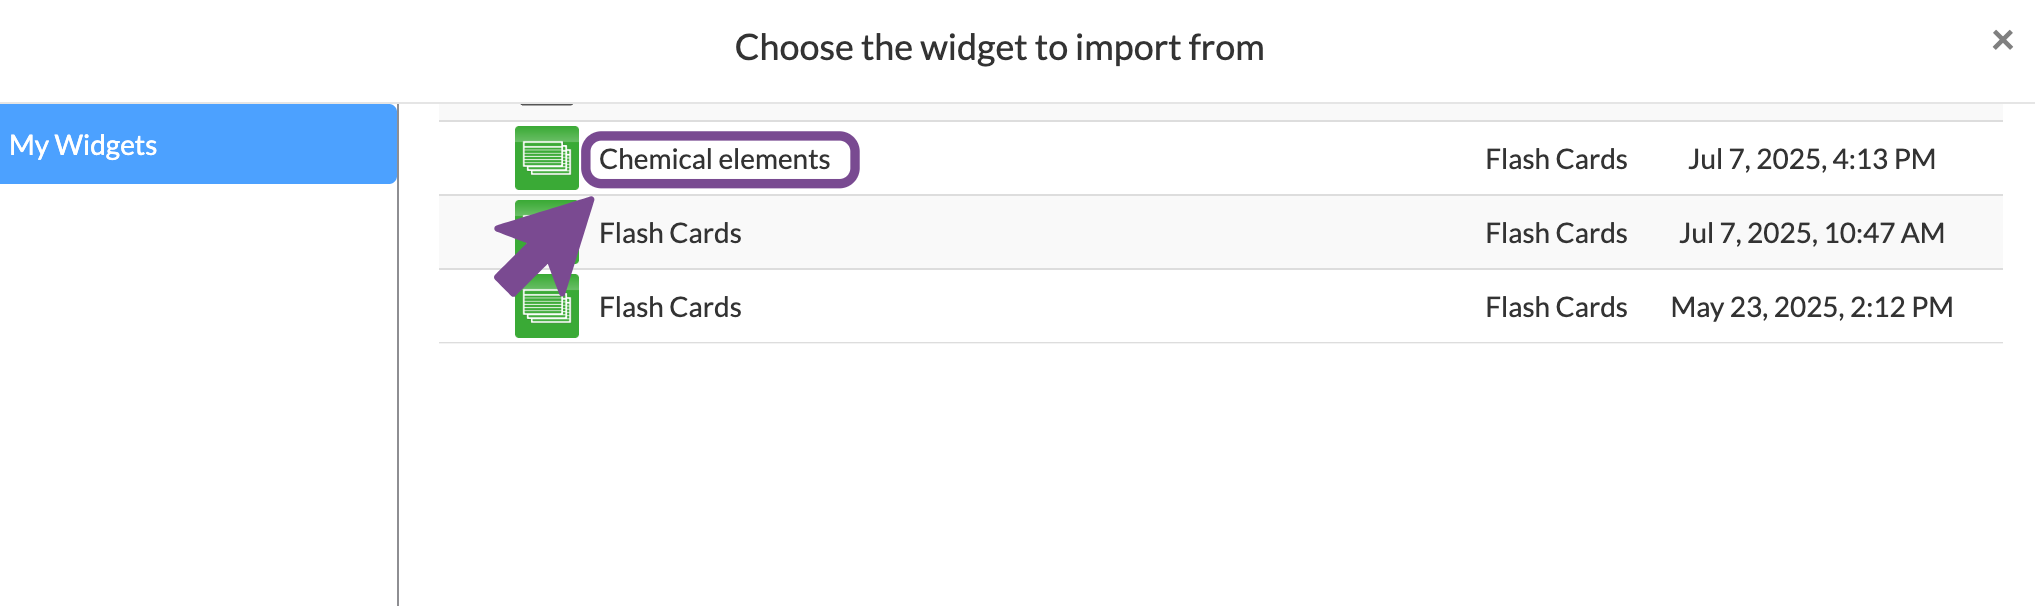Select the Flash Cards widget dated Jul 7, 10:47 AM

tap(670, 232)
